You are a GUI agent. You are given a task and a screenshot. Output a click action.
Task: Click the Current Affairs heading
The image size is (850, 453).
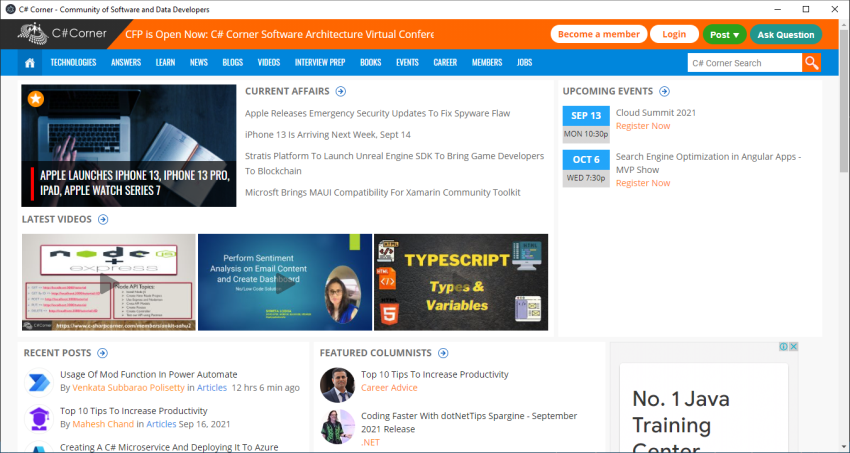[x=287, y=92]
